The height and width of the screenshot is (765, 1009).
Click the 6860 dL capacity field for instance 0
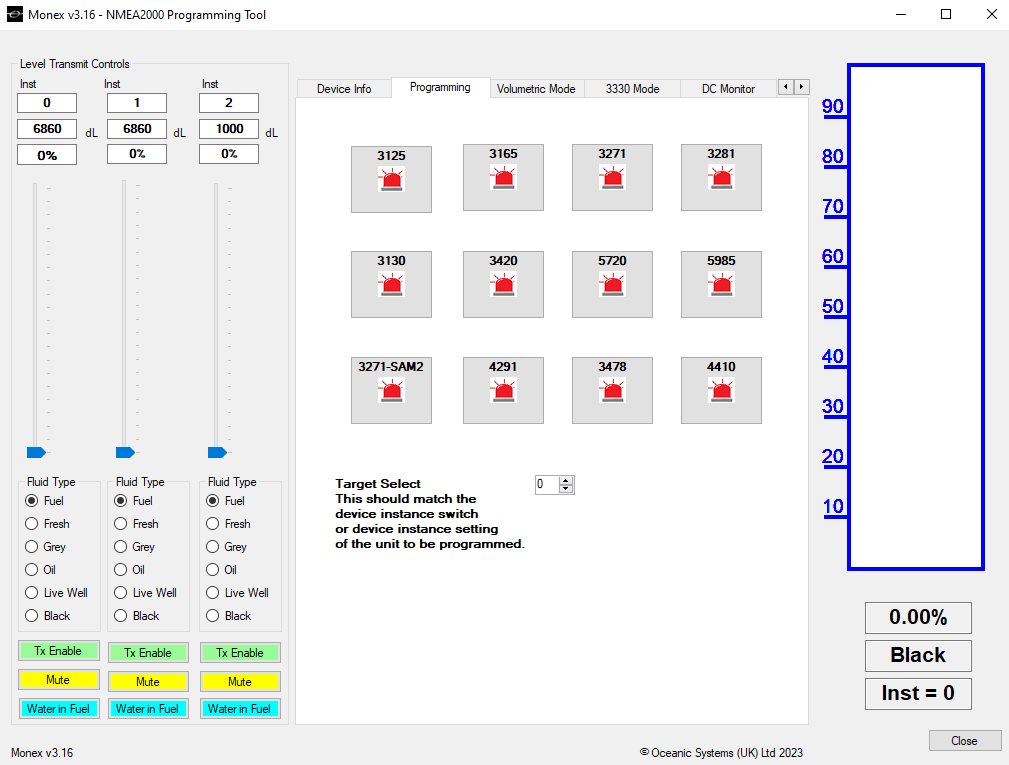(47, 129)
